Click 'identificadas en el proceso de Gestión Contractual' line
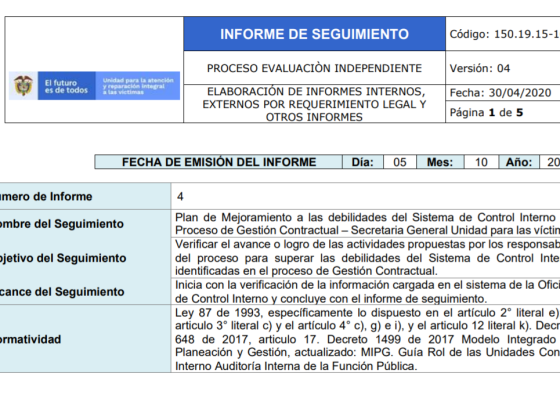 click(306, 271)
